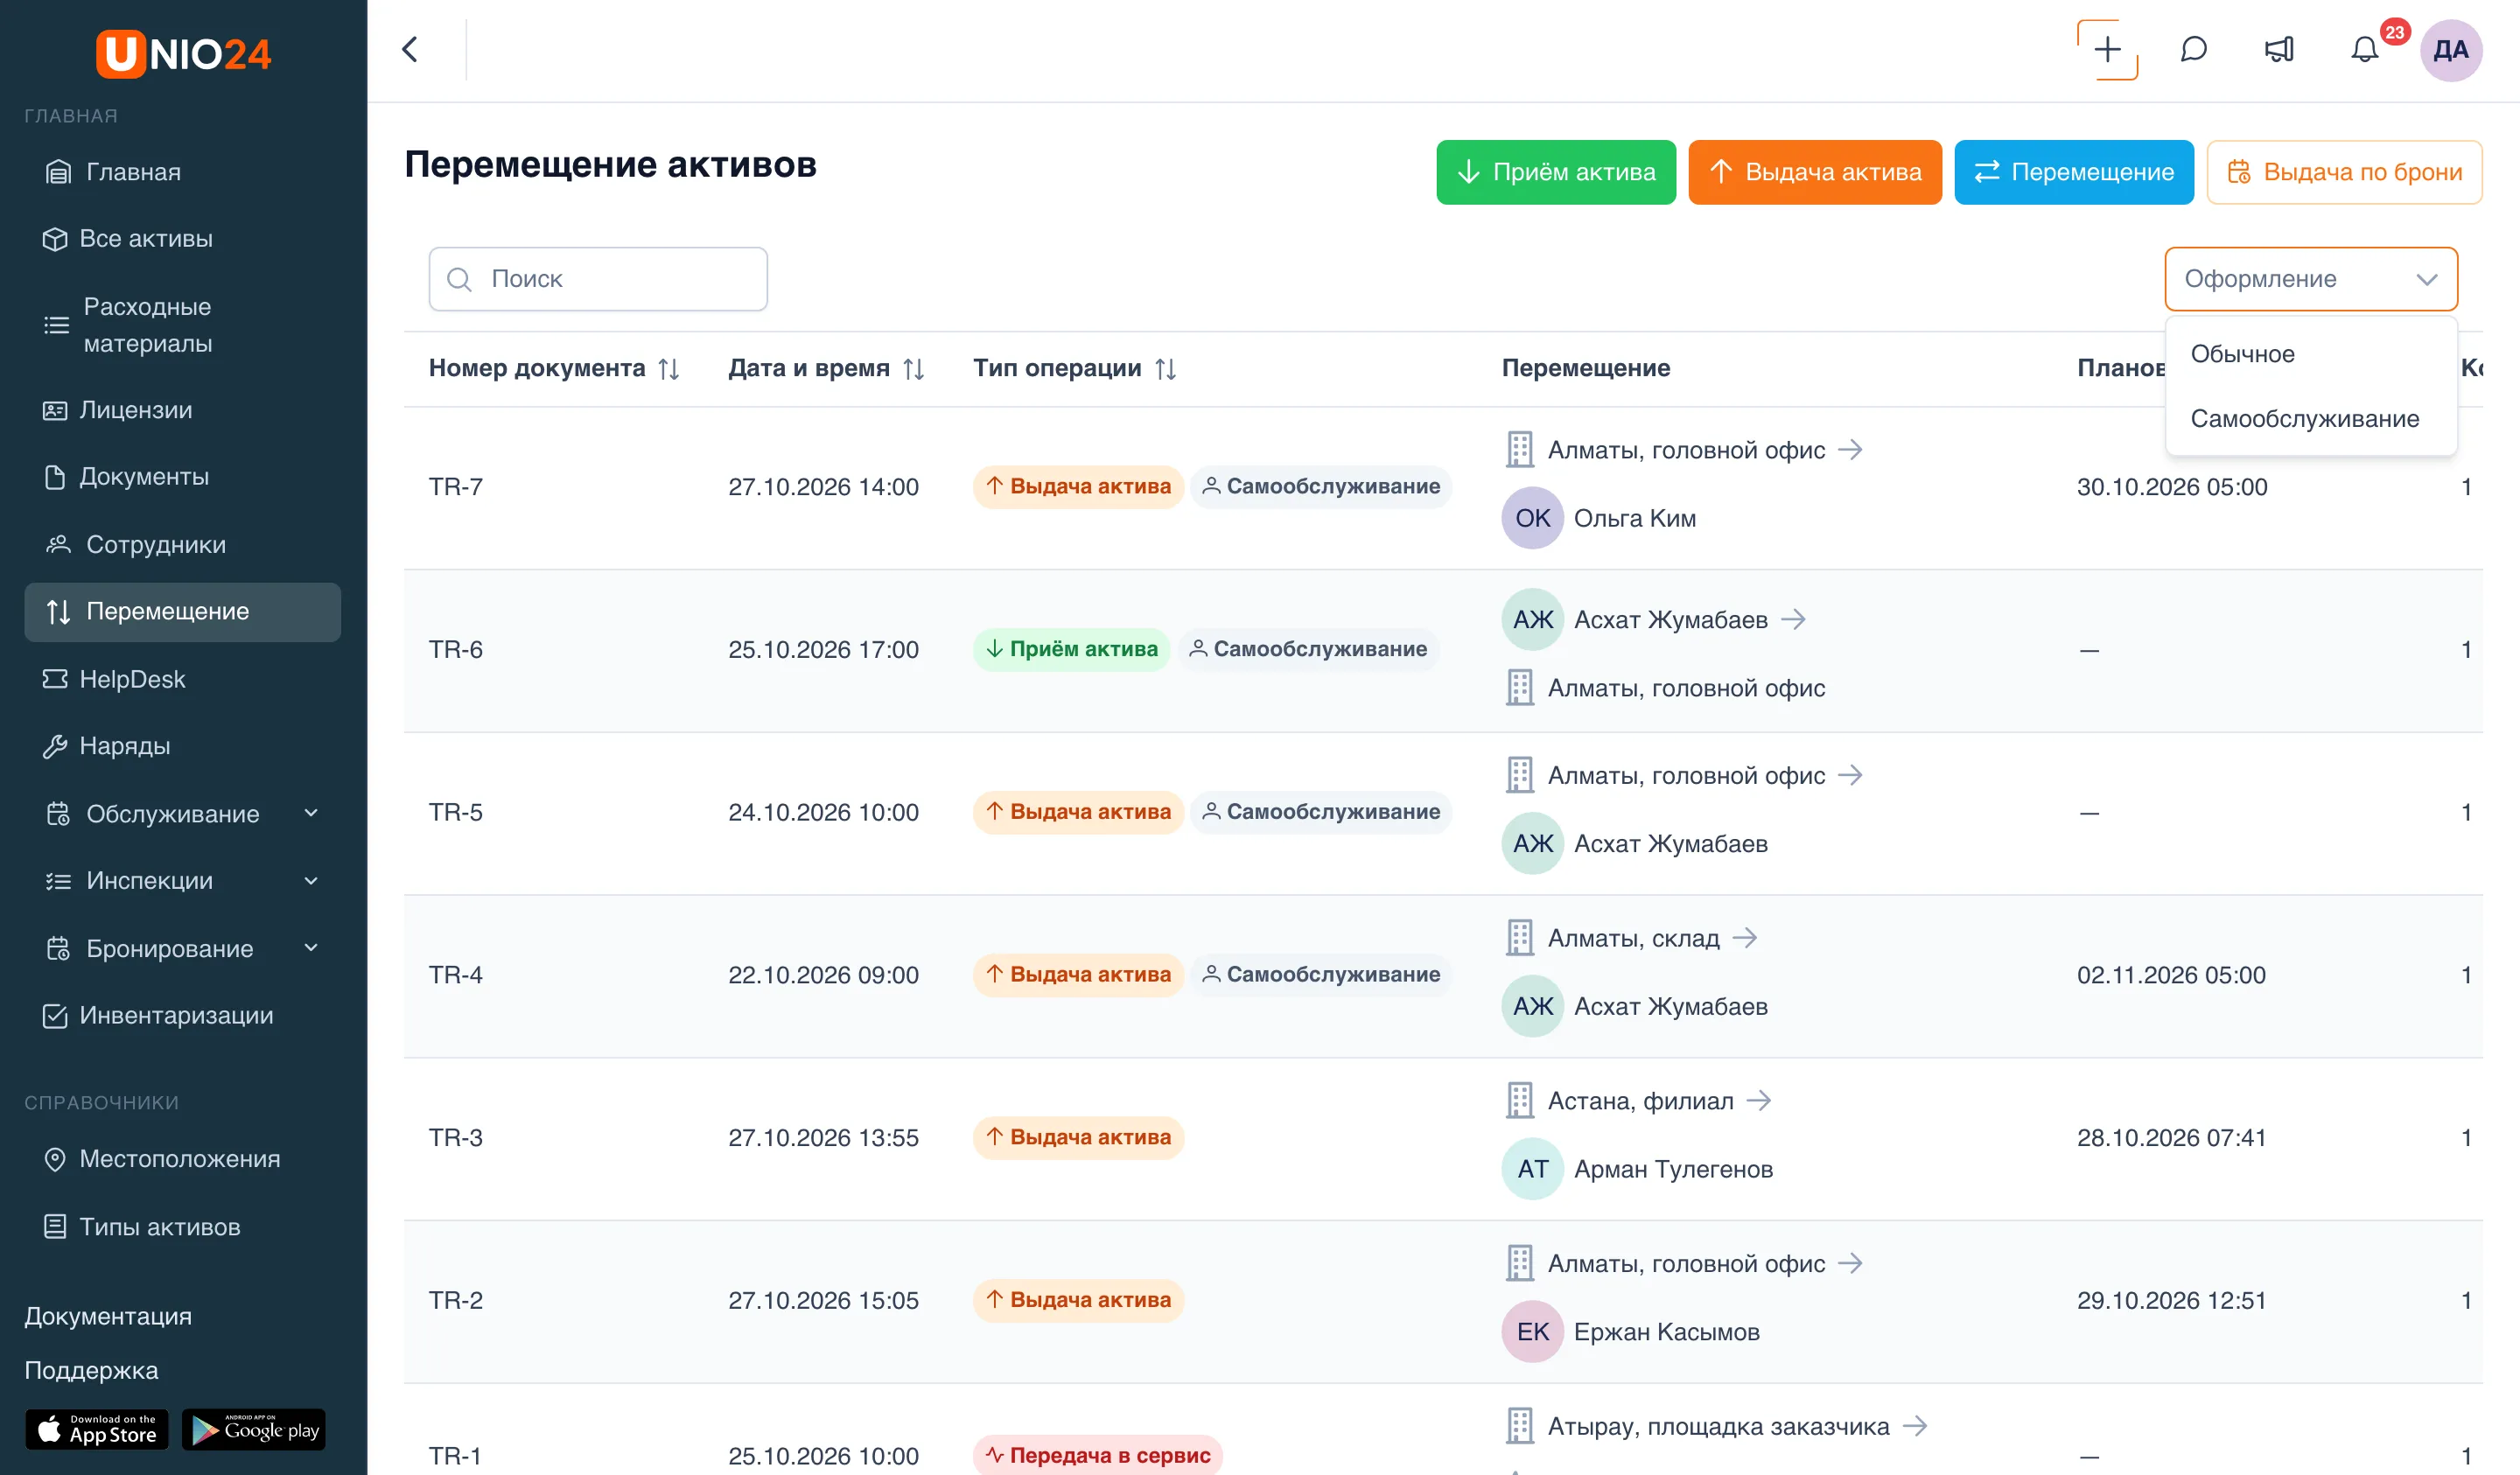Click the UNIO24 logo
2520x1475 pixels.
coord(184,53)
